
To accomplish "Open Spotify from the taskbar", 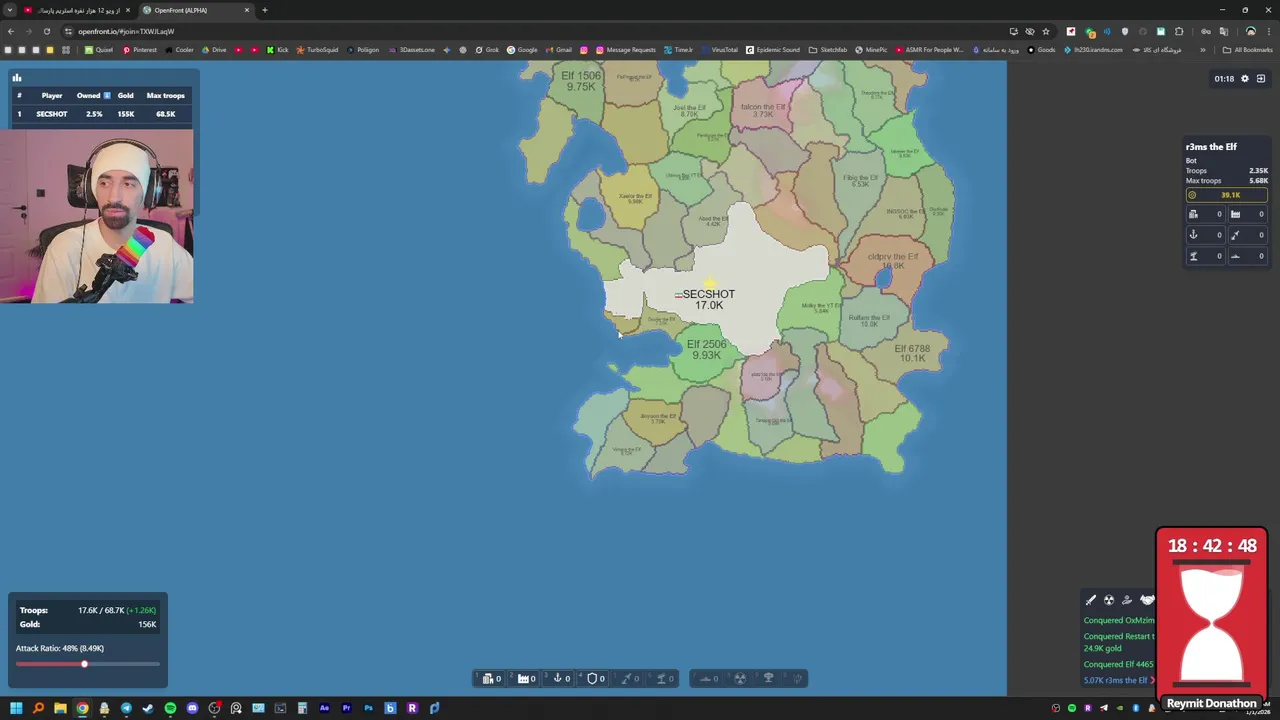I will (x=170, y=708).
